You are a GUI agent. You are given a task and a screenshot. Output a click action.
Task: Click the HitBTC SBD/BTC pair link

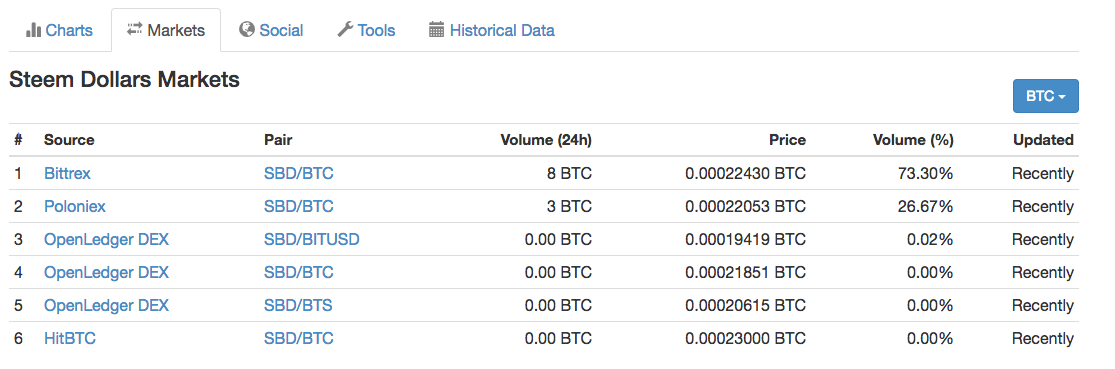pyautogui.click(x=299, y=339)
